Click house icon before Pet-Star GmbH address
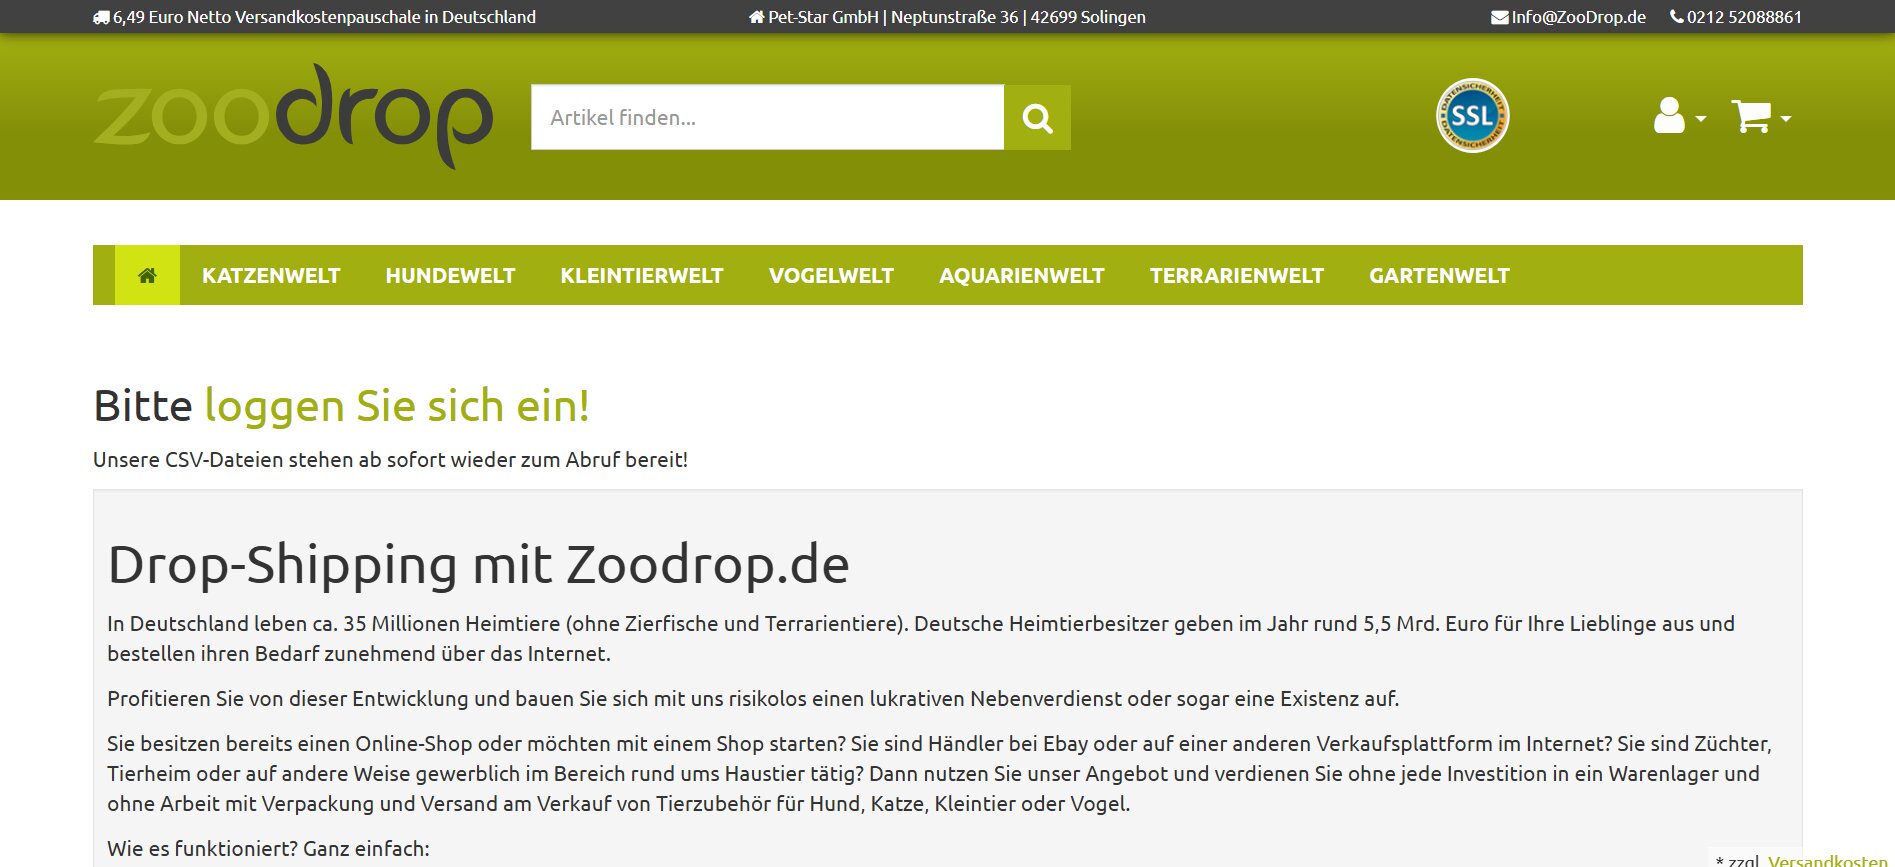The width and height of the screenshot is (1895, 867). coord(756,17)
